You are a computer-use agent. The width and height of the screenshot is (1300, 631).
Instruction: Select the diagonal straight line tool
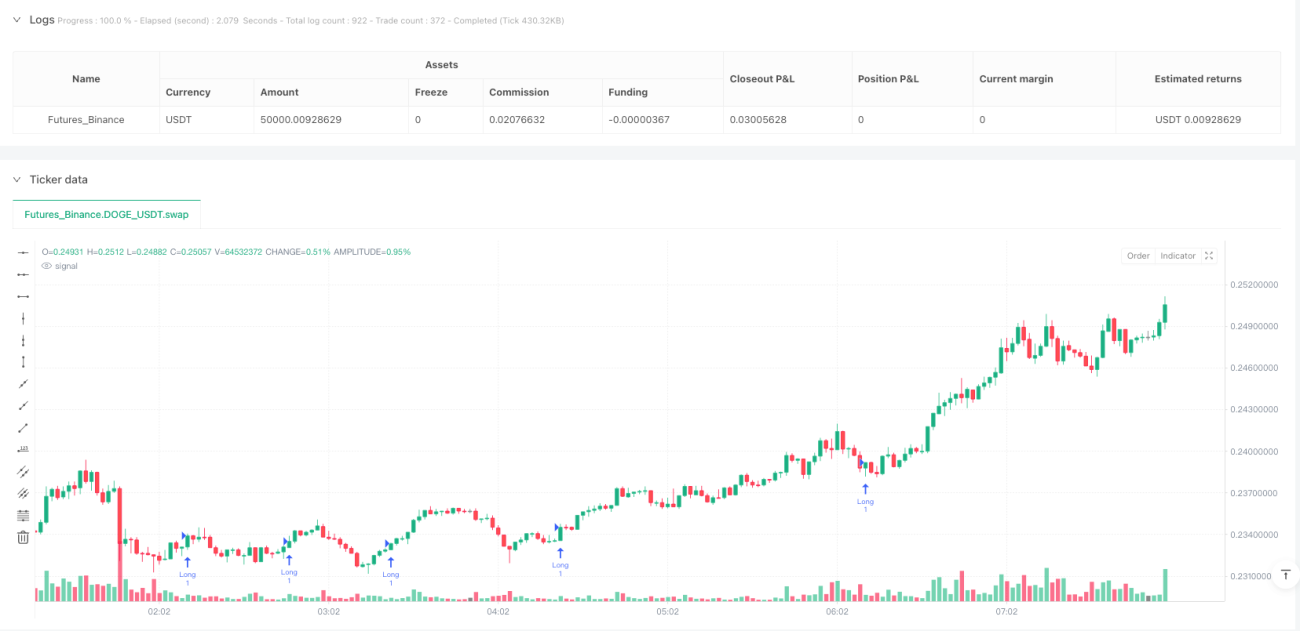(23, 384)
